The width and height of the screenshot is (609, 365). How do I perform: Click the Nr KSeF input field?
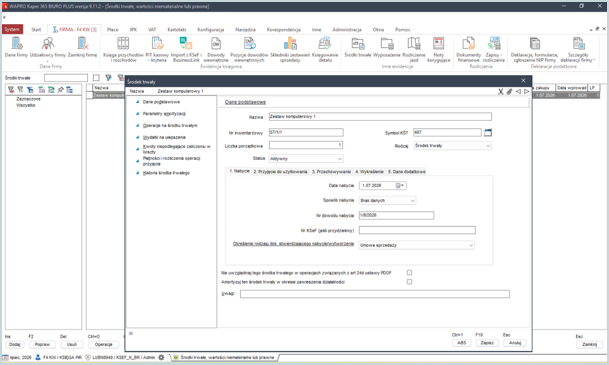417,230
